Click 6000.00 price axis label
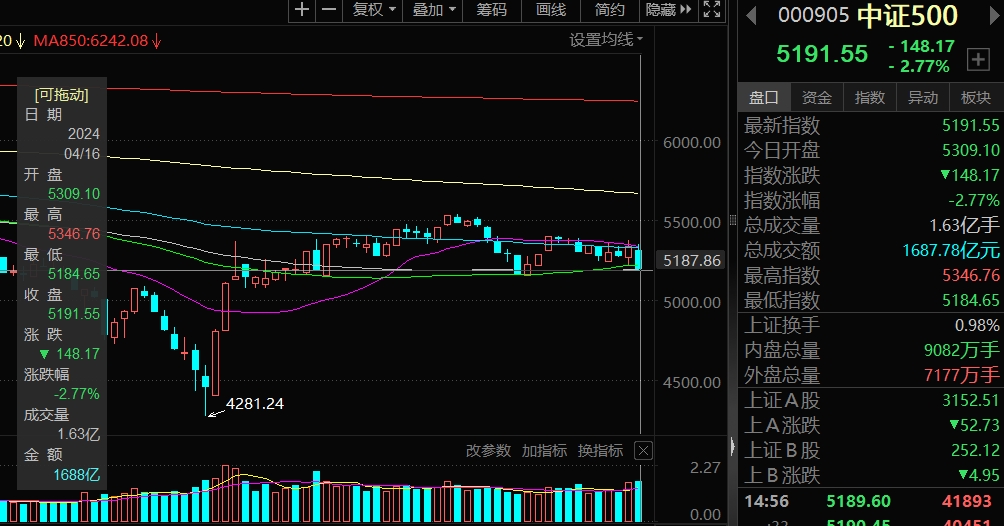Screen dimensions: 1004x526 point(692,143)
